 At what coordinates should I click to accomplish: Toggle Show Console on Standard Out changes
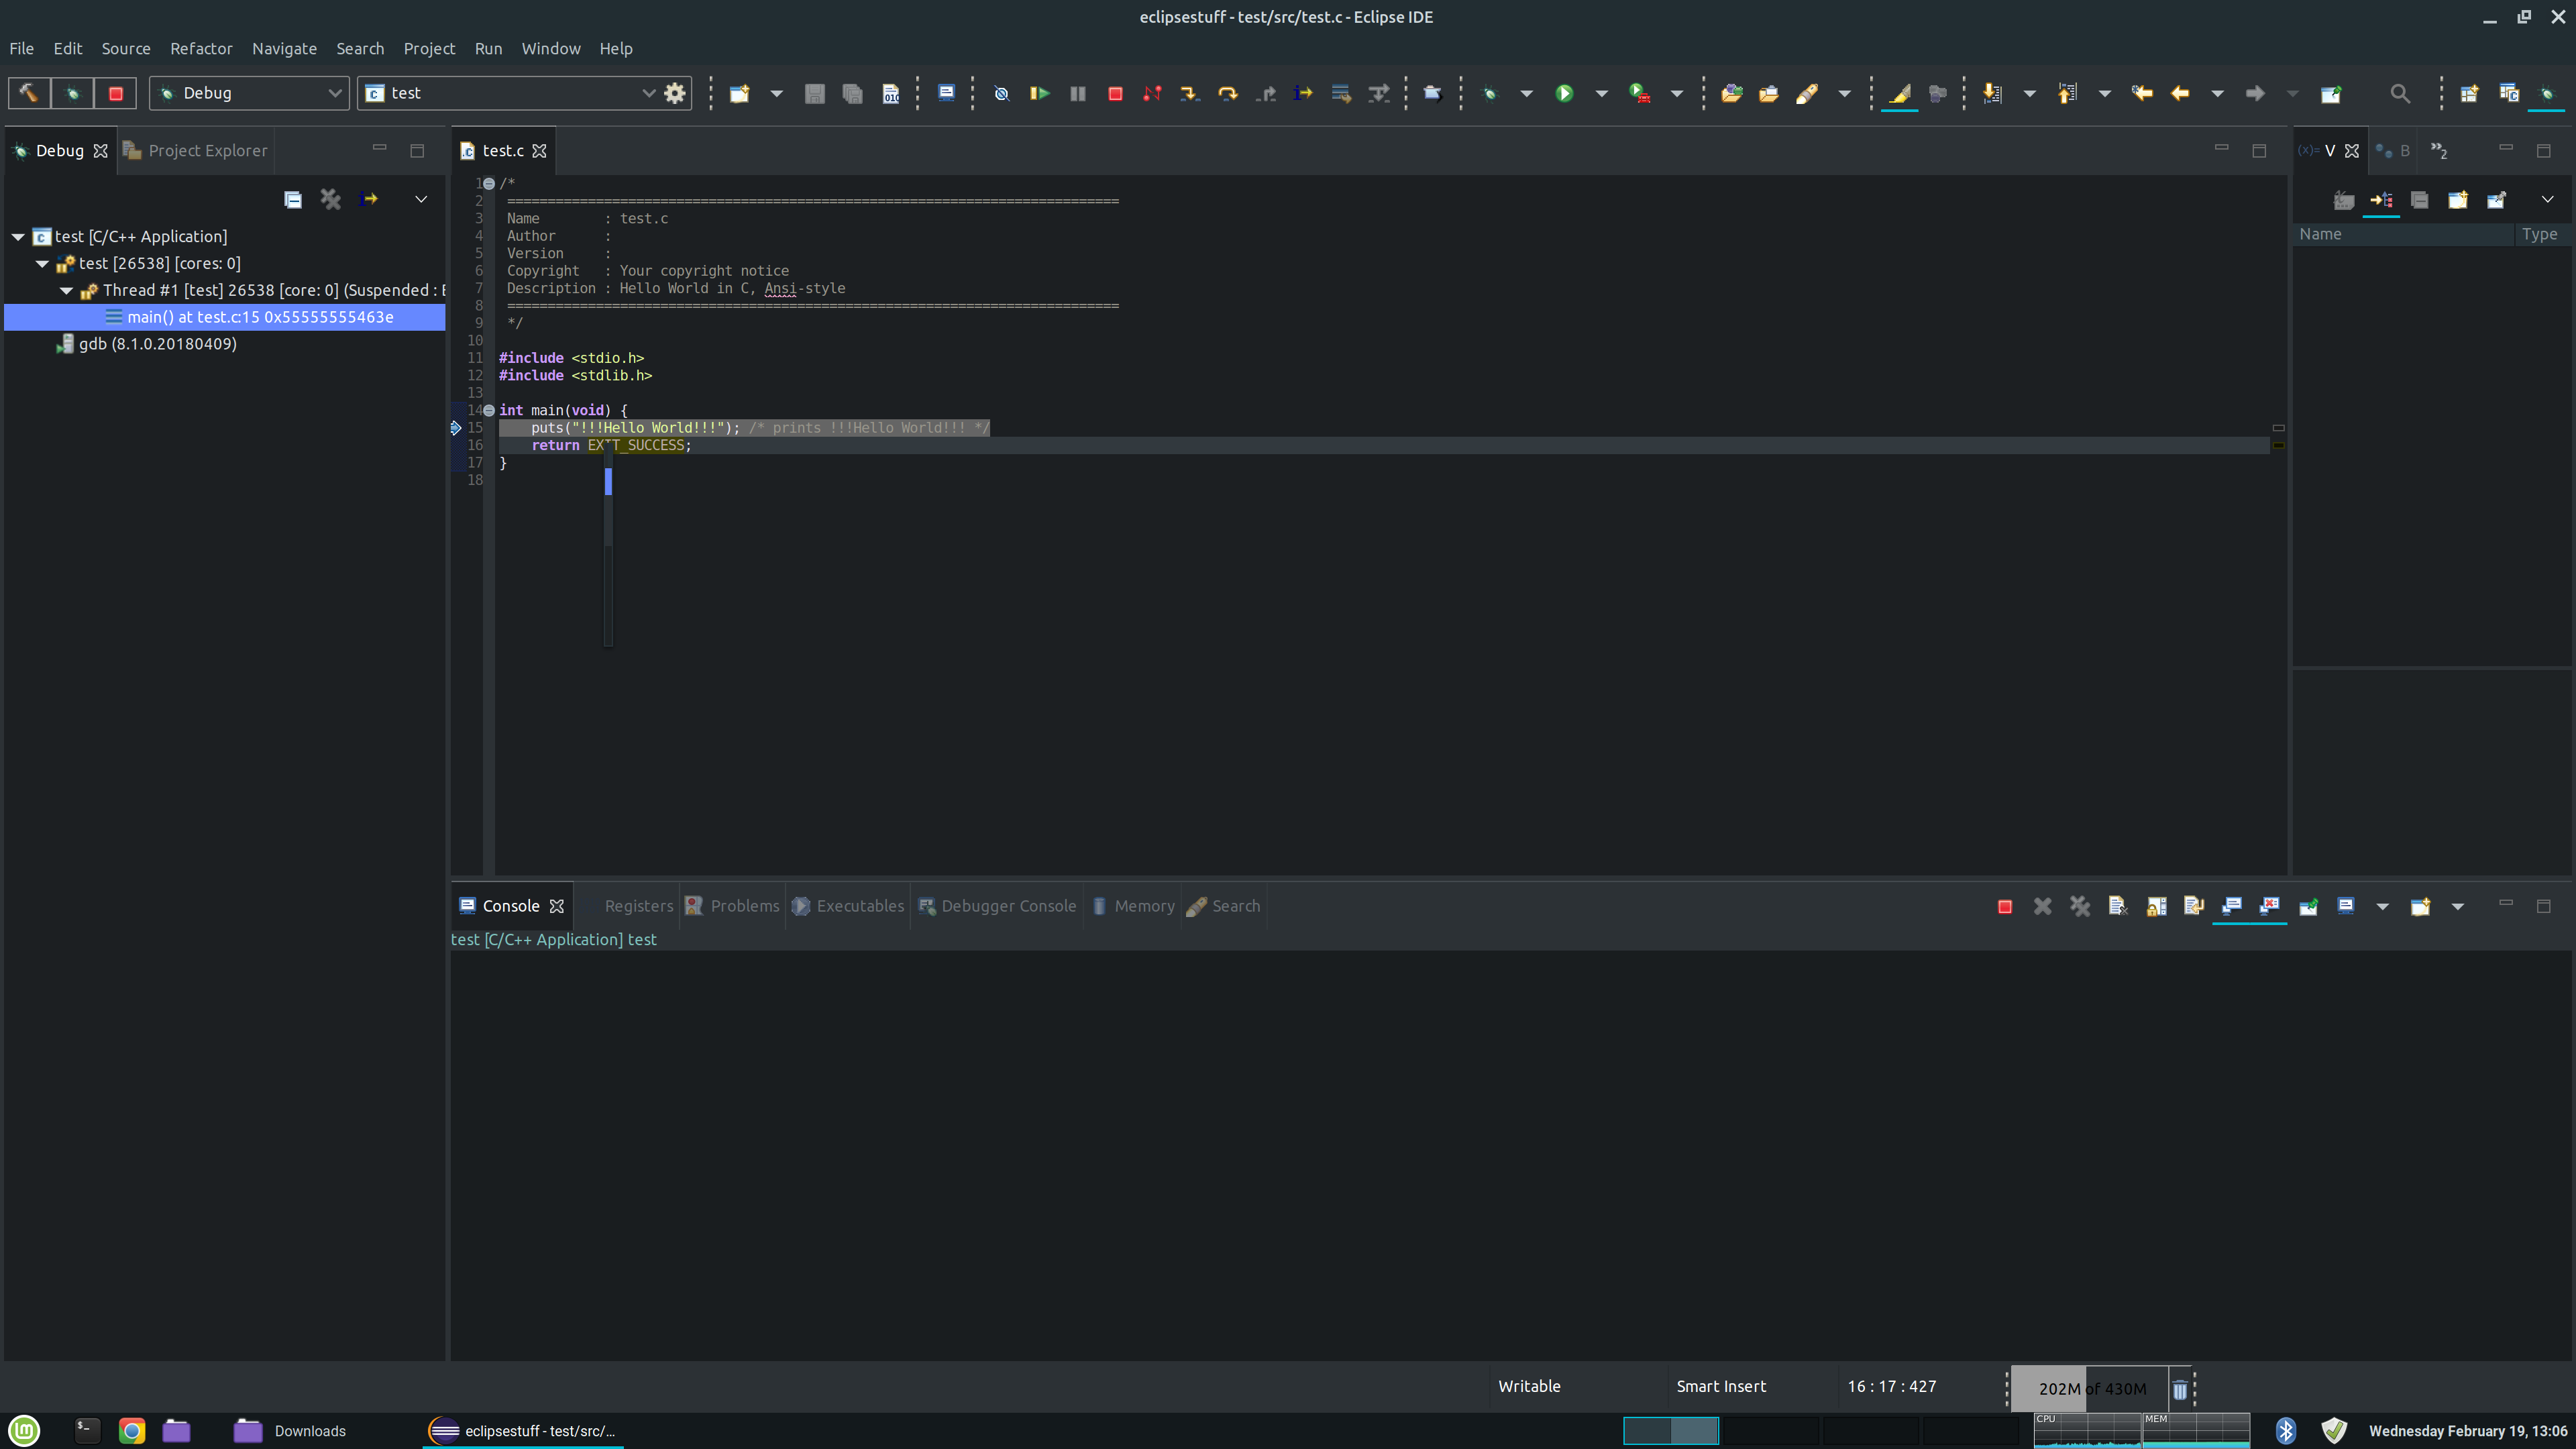(x=2232, y=907)
